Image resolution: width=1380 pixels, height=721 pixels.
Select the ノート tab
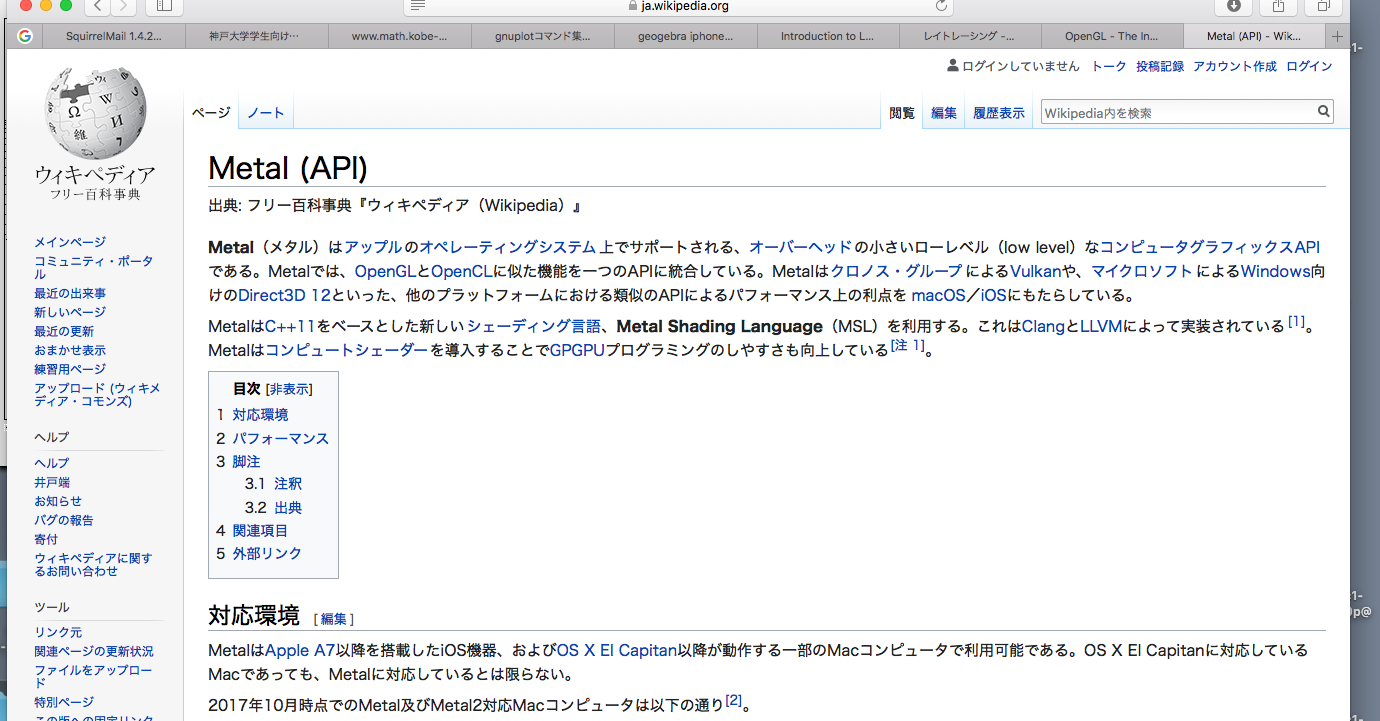[x=266, y=113]
